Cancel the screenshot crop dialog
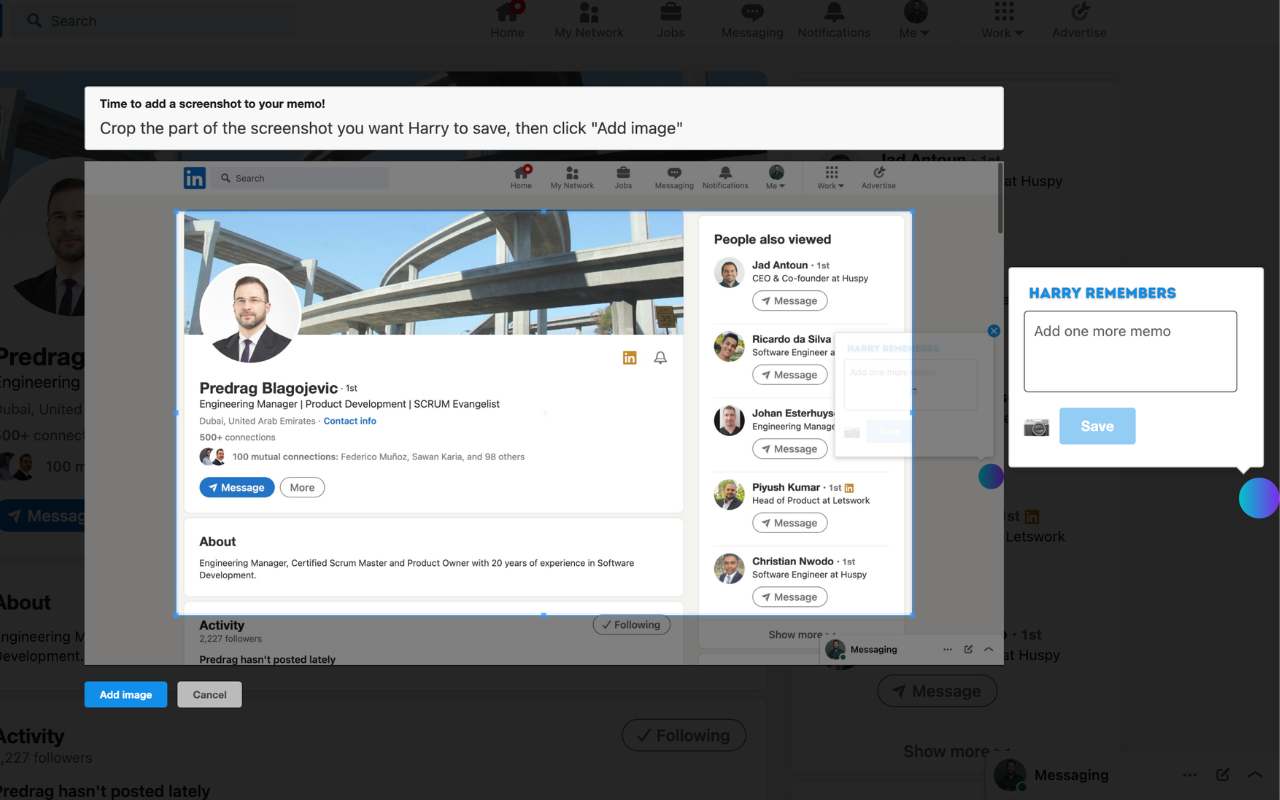The width and height of the screenshot is (1280, 800). click(210, 695)
